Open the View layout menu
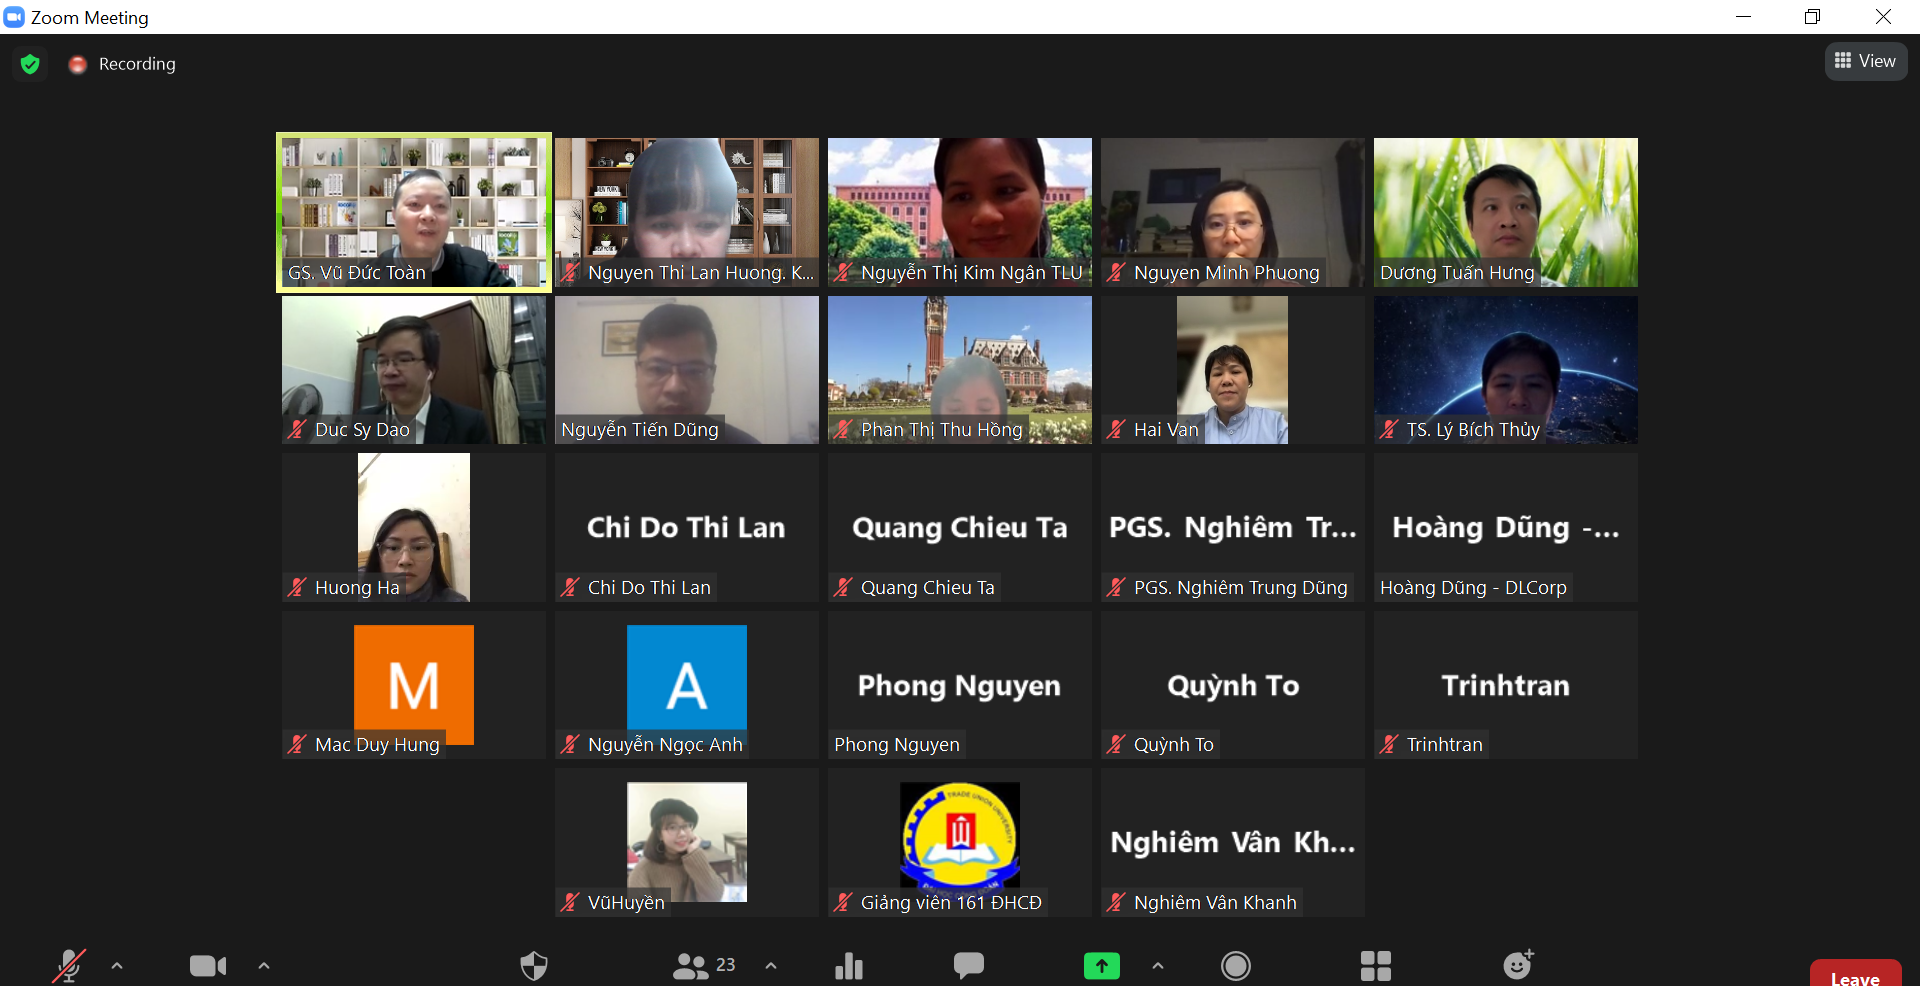The width and height of the screenshot is (1920, 986). coord(1866,61)
